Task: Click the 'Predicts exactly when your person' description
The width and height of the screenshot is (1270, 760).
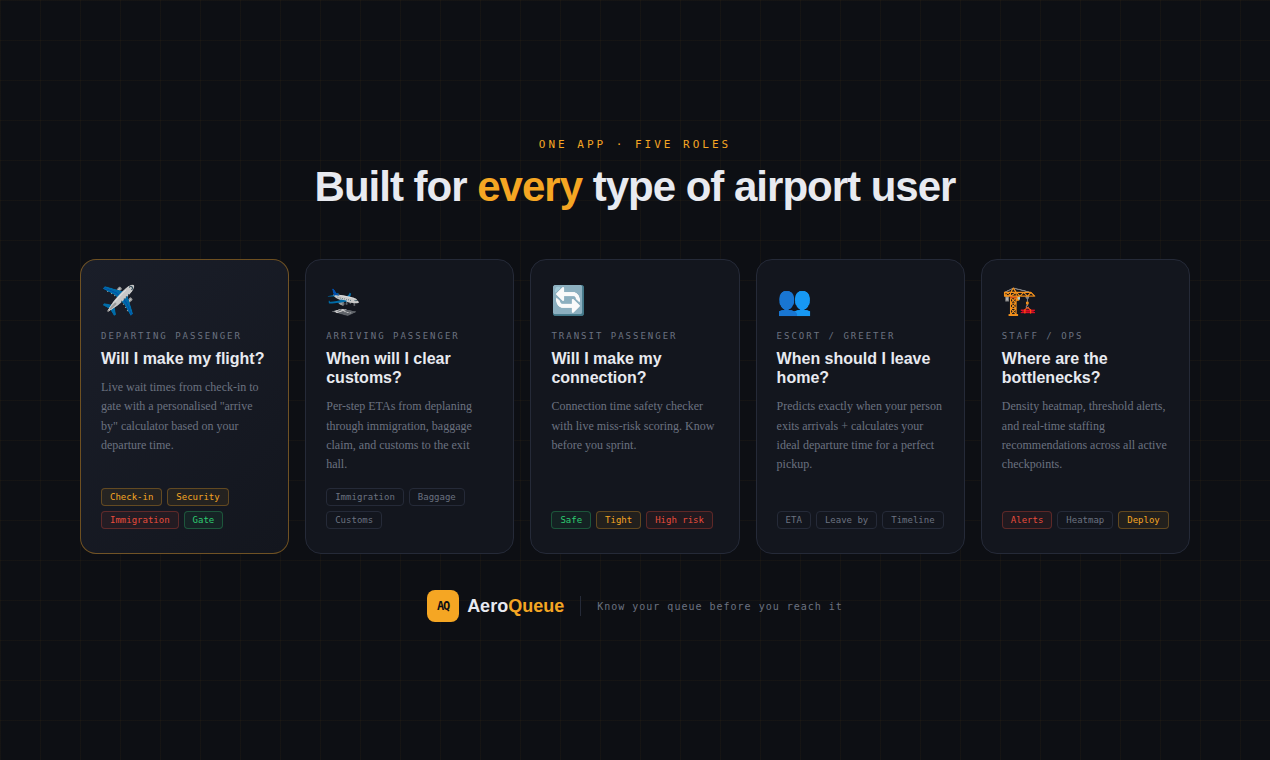Action: tap(859, 435)
